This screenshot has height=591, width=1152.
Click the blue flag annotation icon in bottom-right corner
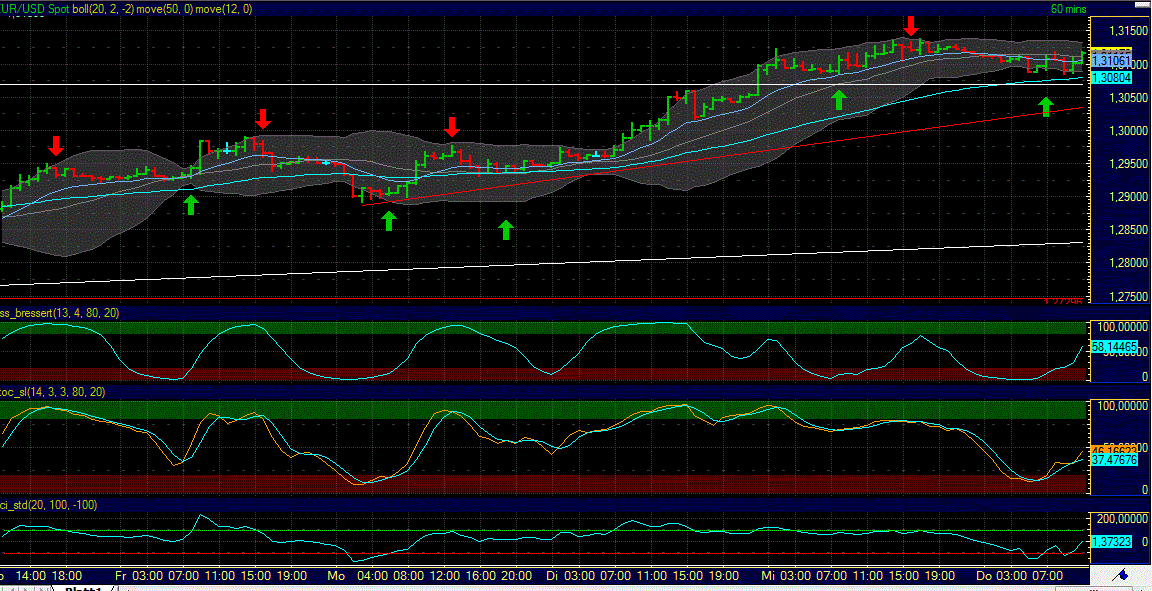point(1123,575)
